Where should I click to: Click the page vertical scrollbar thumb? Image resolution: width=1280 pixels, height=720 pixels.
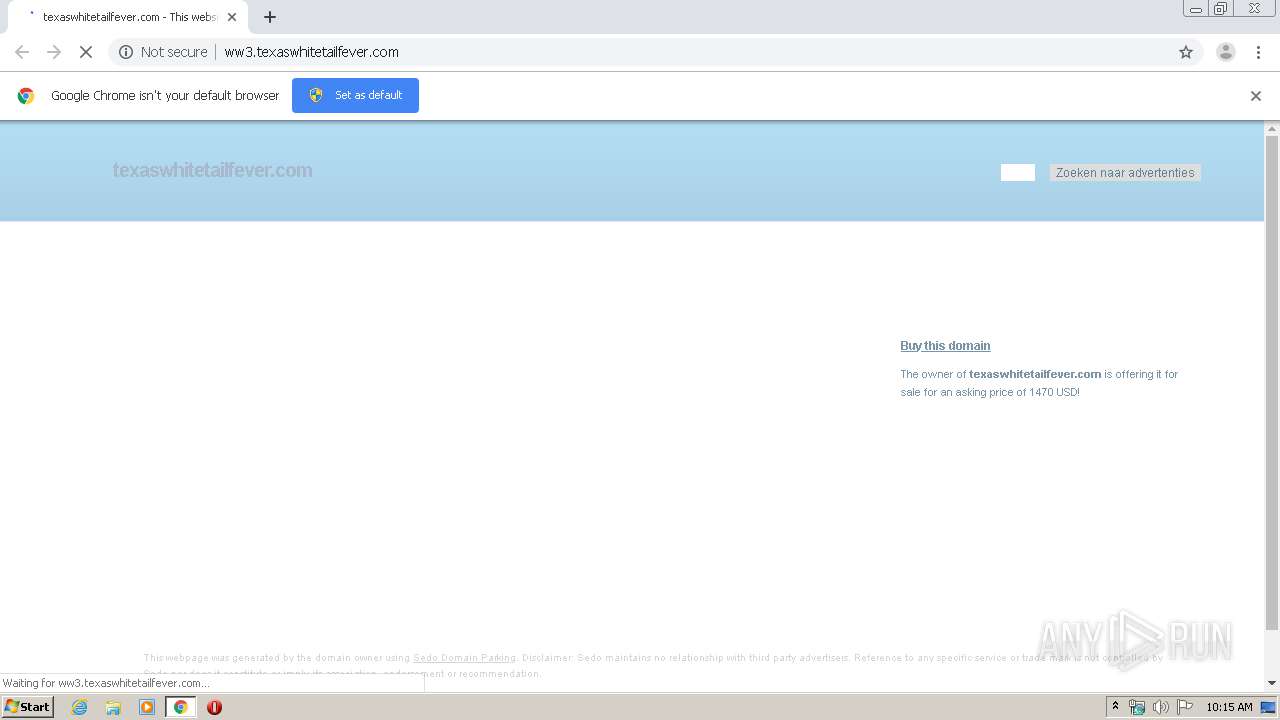(1272, 382)
